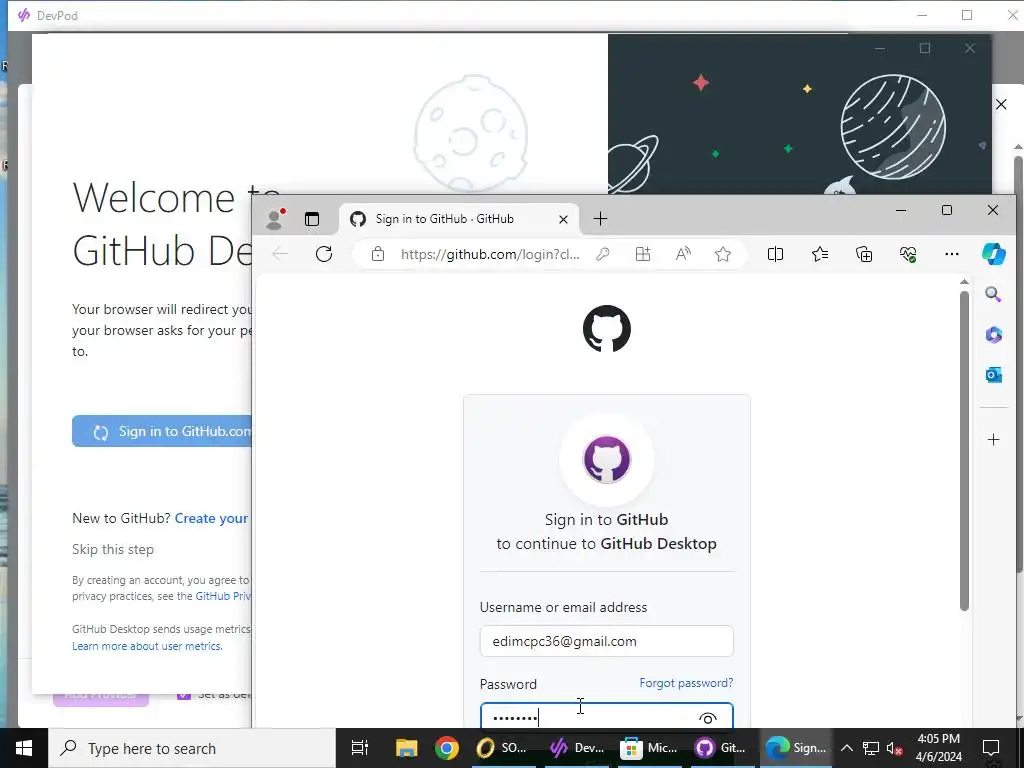
Task: Refresh the GitHub login page
Action: coord(324,254)
